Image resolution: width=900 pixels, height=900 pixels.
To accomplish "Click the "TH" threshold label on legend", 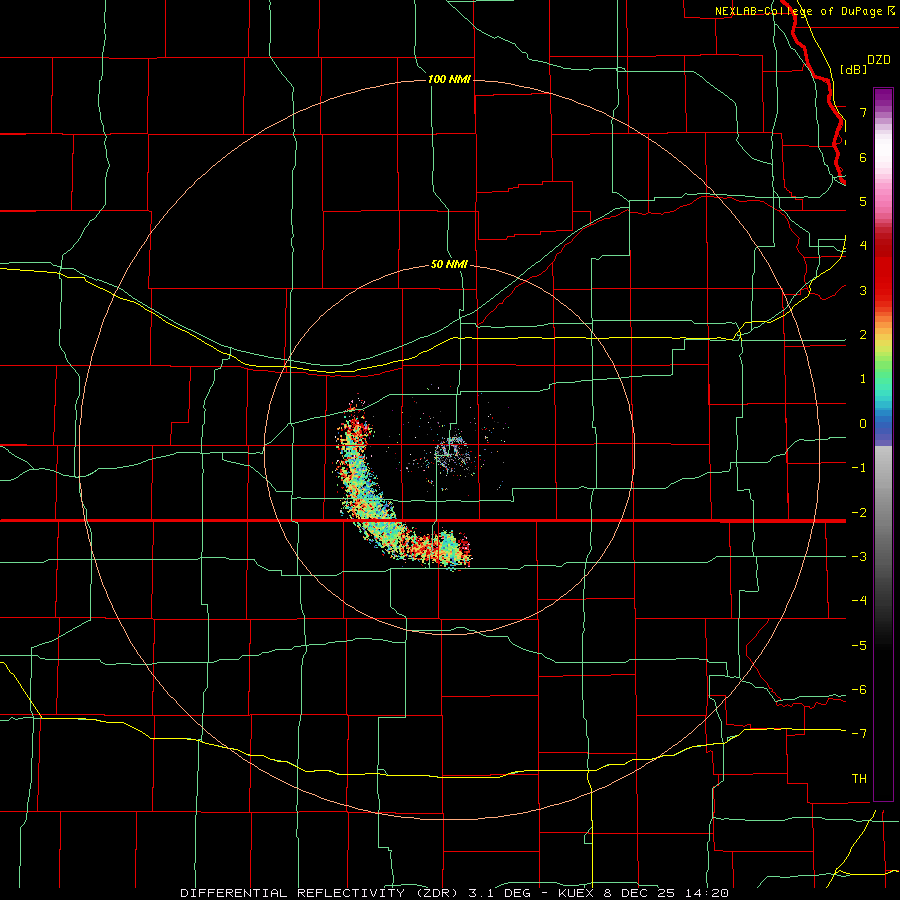I will pos(859,779).
